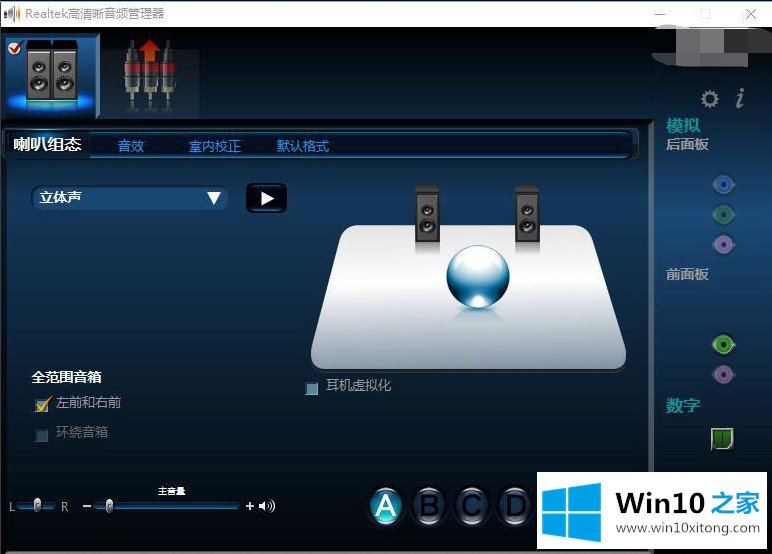
Task: Select preset A button
Action: [386, 506]
